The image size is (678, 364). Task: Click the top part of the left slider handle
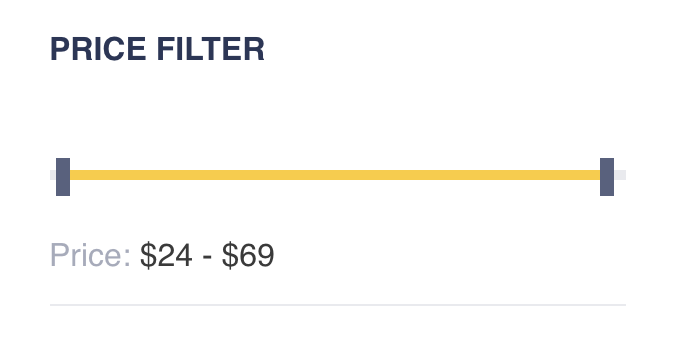63,164
